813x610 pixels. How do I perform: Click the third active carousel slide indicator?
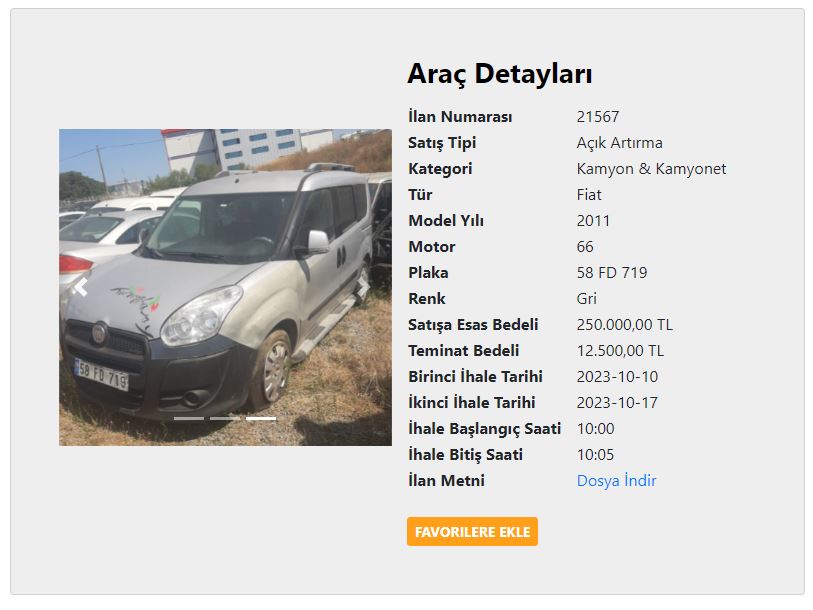click(261, 418)
